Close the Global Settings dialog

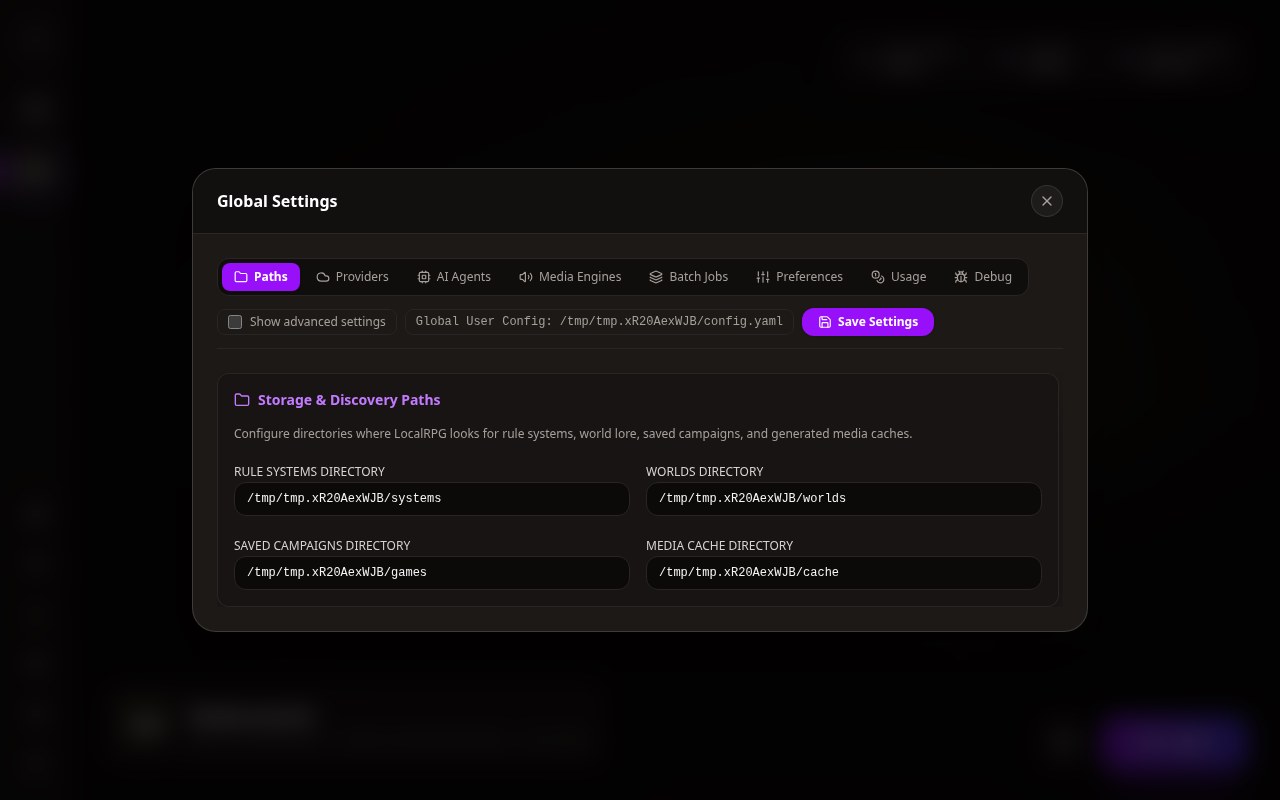tap(1047, 201)
